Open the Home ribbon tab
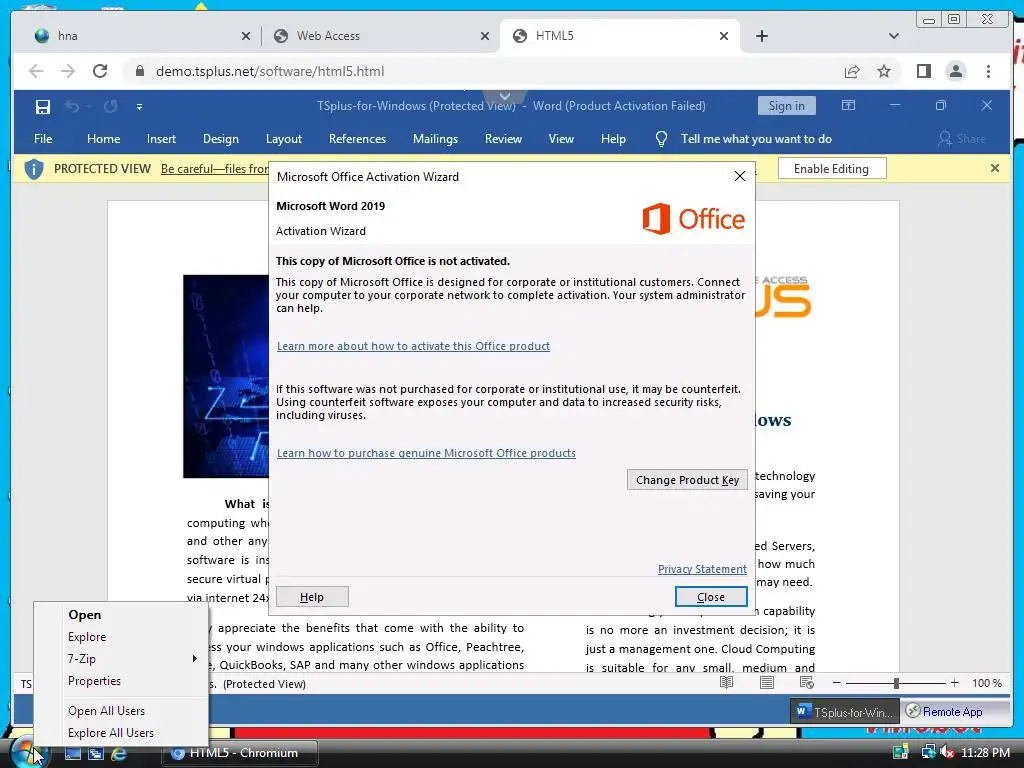 (103, 138)
